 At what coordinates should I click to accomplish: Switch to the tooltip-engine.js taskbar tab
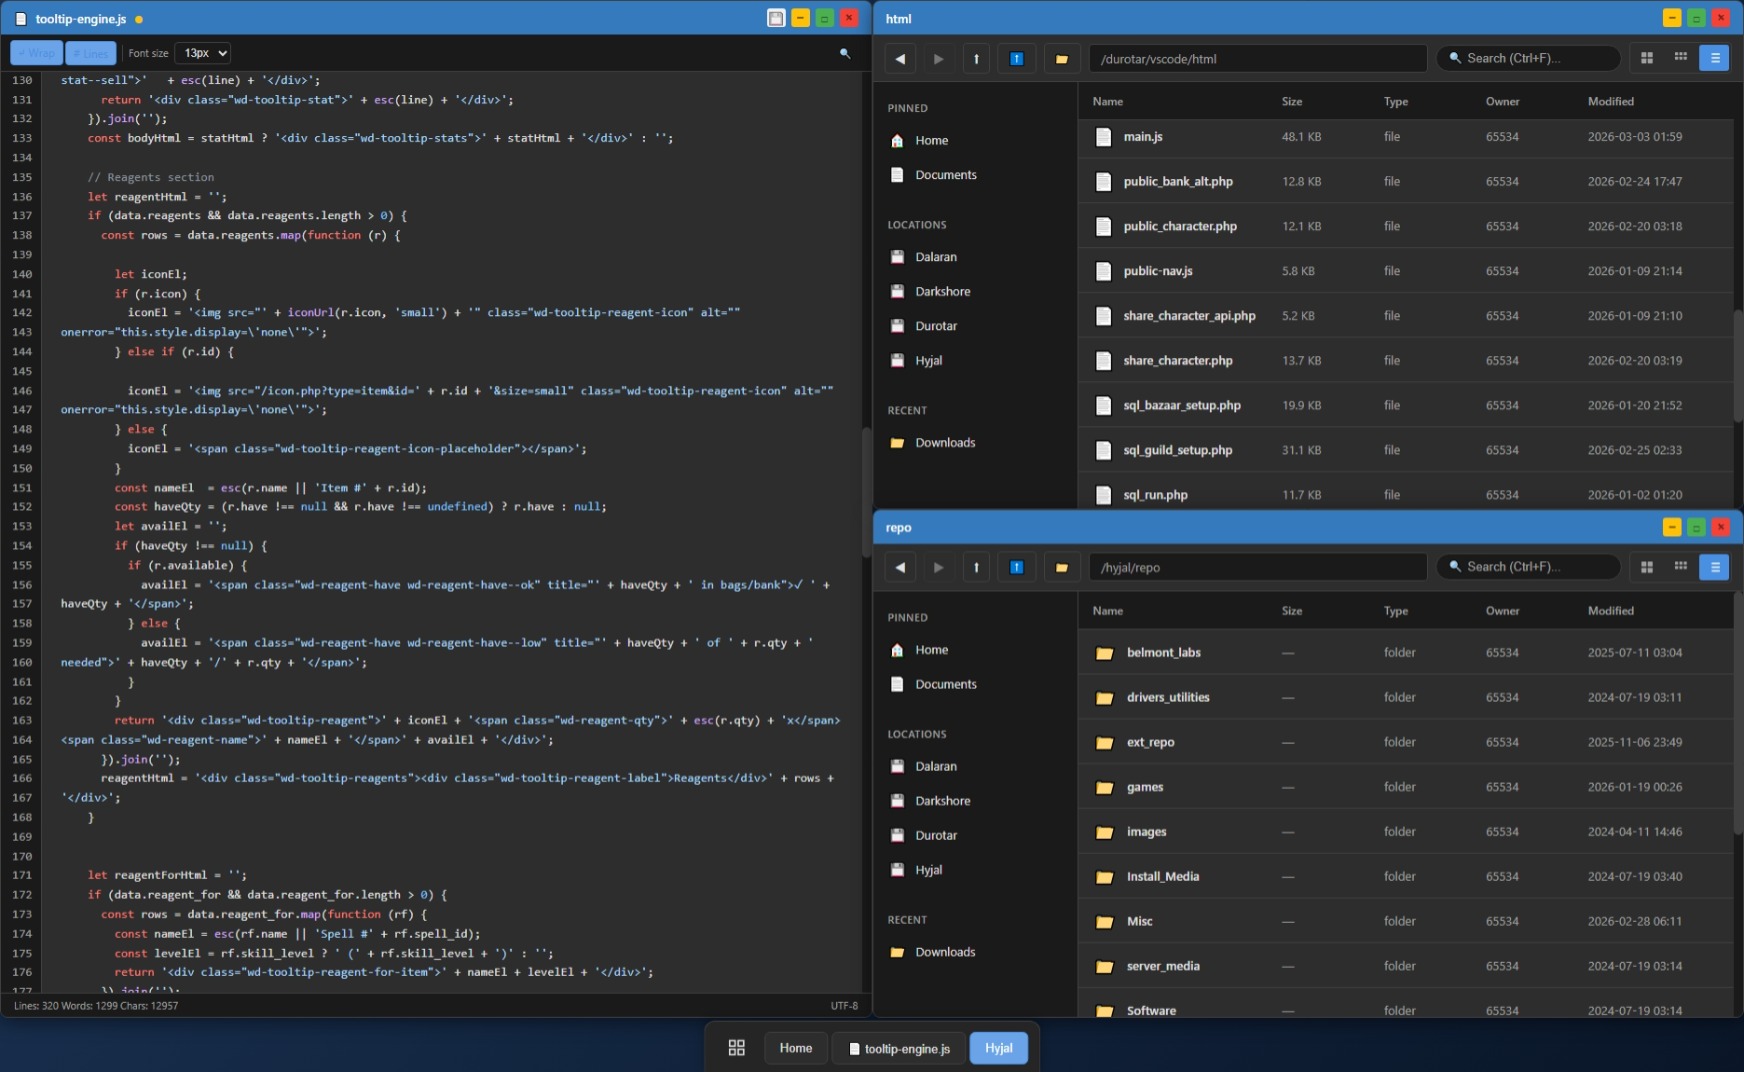point(899,1048)
